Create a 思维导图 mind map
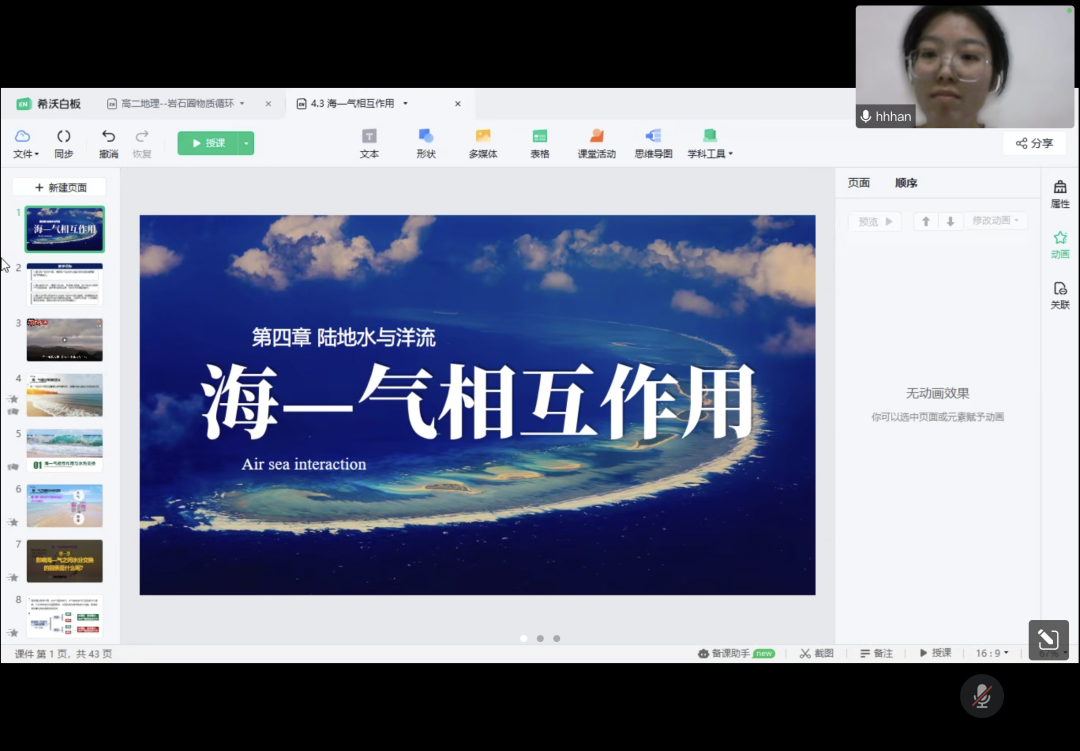The width and height of the screenshot is (1080, 751). click(x=653, y=142)
